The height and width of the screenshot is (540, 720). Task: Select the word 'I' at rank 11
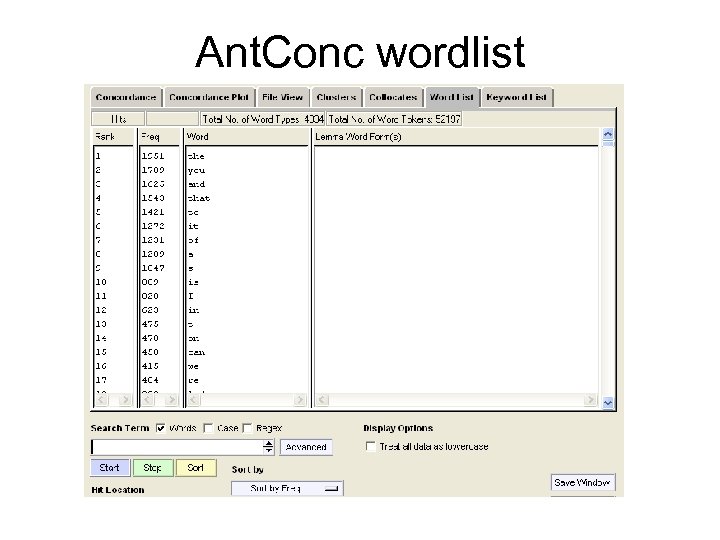[x=191, y=296]
